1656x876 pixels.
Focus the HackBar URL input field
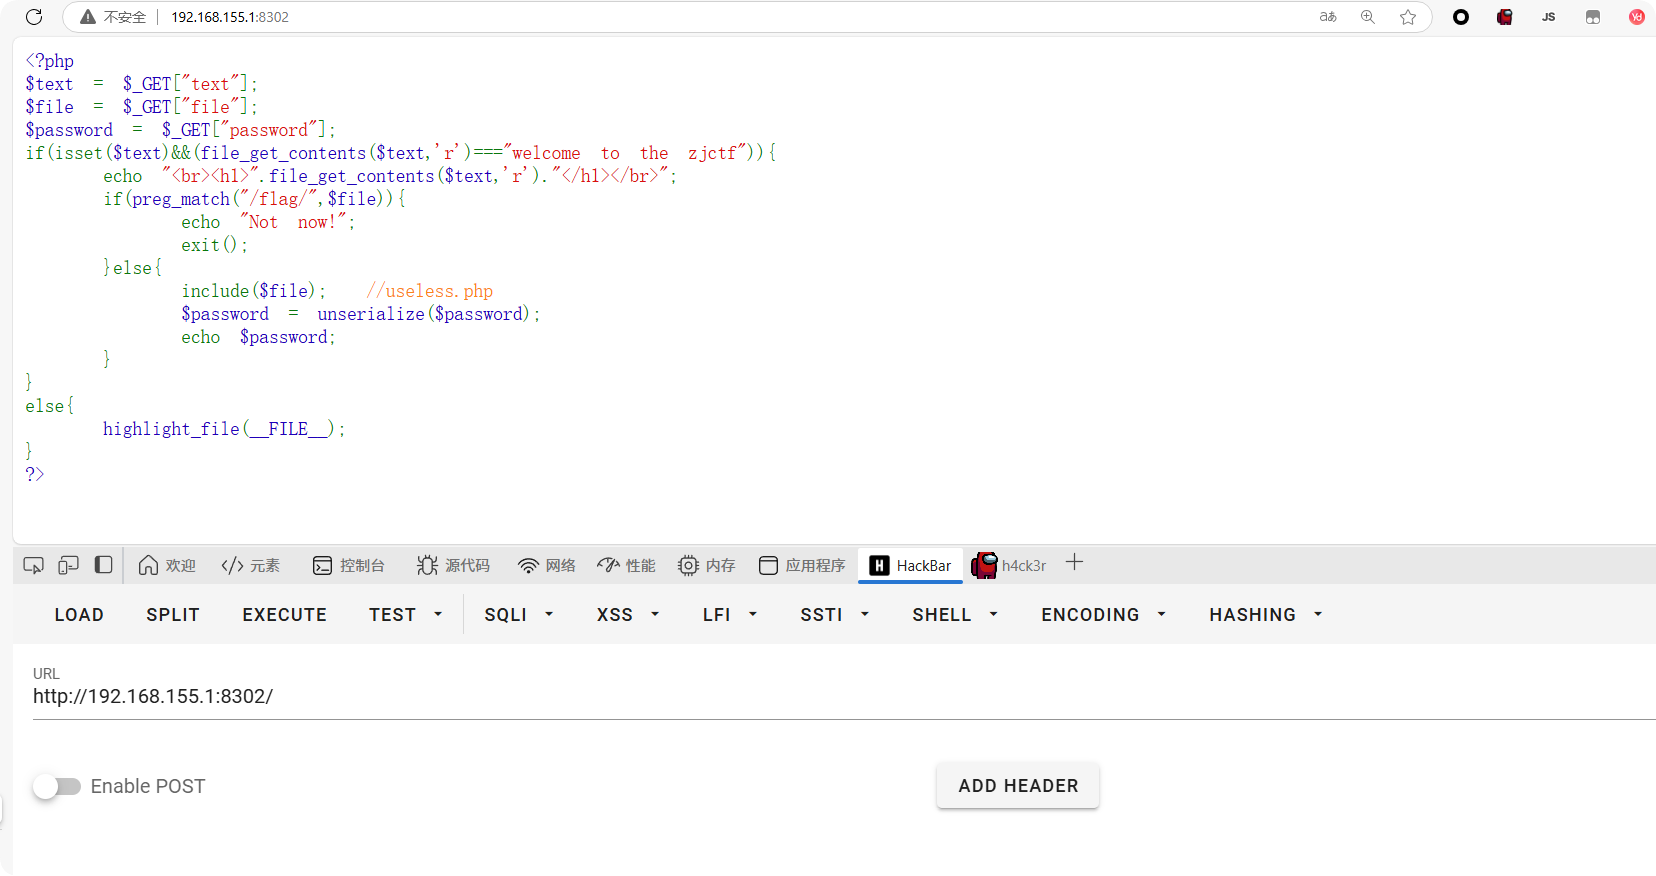pos(844,696)
